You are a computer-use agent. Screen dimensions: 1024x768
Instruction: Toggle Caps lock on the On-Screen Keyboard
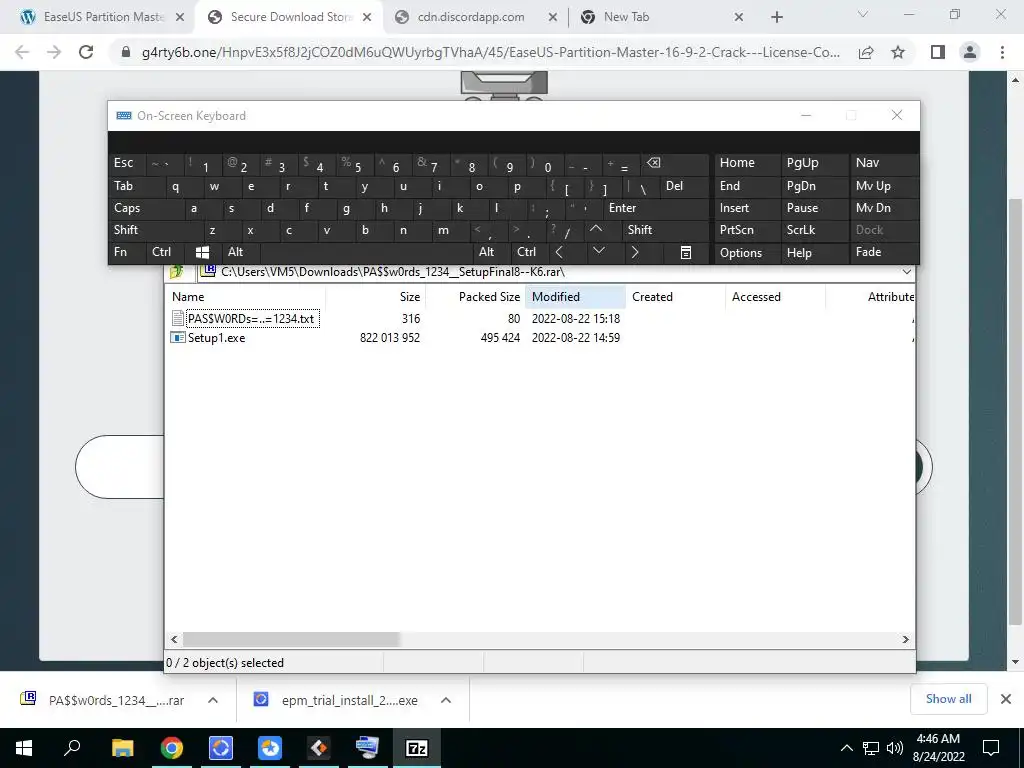click(x=144, y=208)
